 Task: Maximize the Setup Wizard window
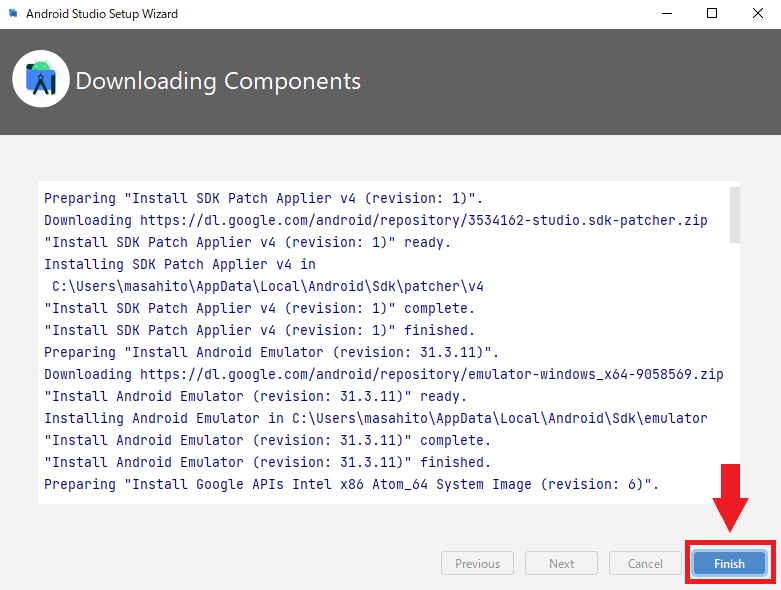click(x=712, y=13)
